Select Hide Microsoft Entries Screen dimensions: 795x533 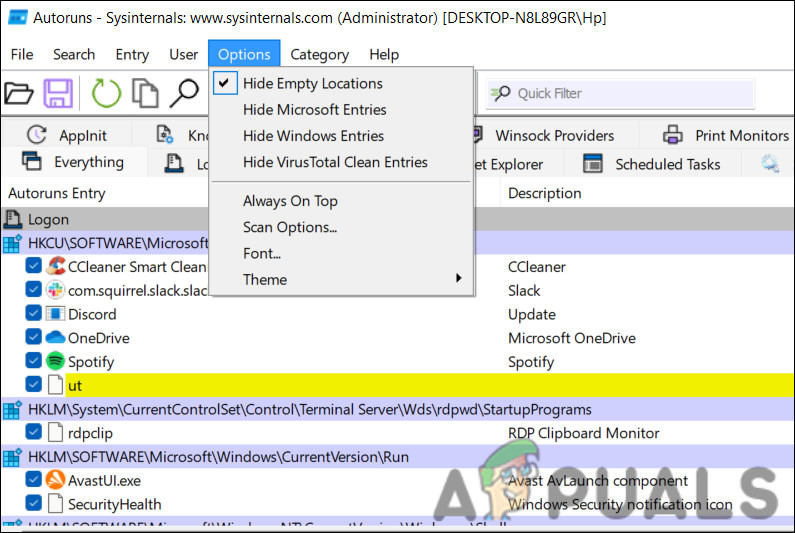click(342, 110)
